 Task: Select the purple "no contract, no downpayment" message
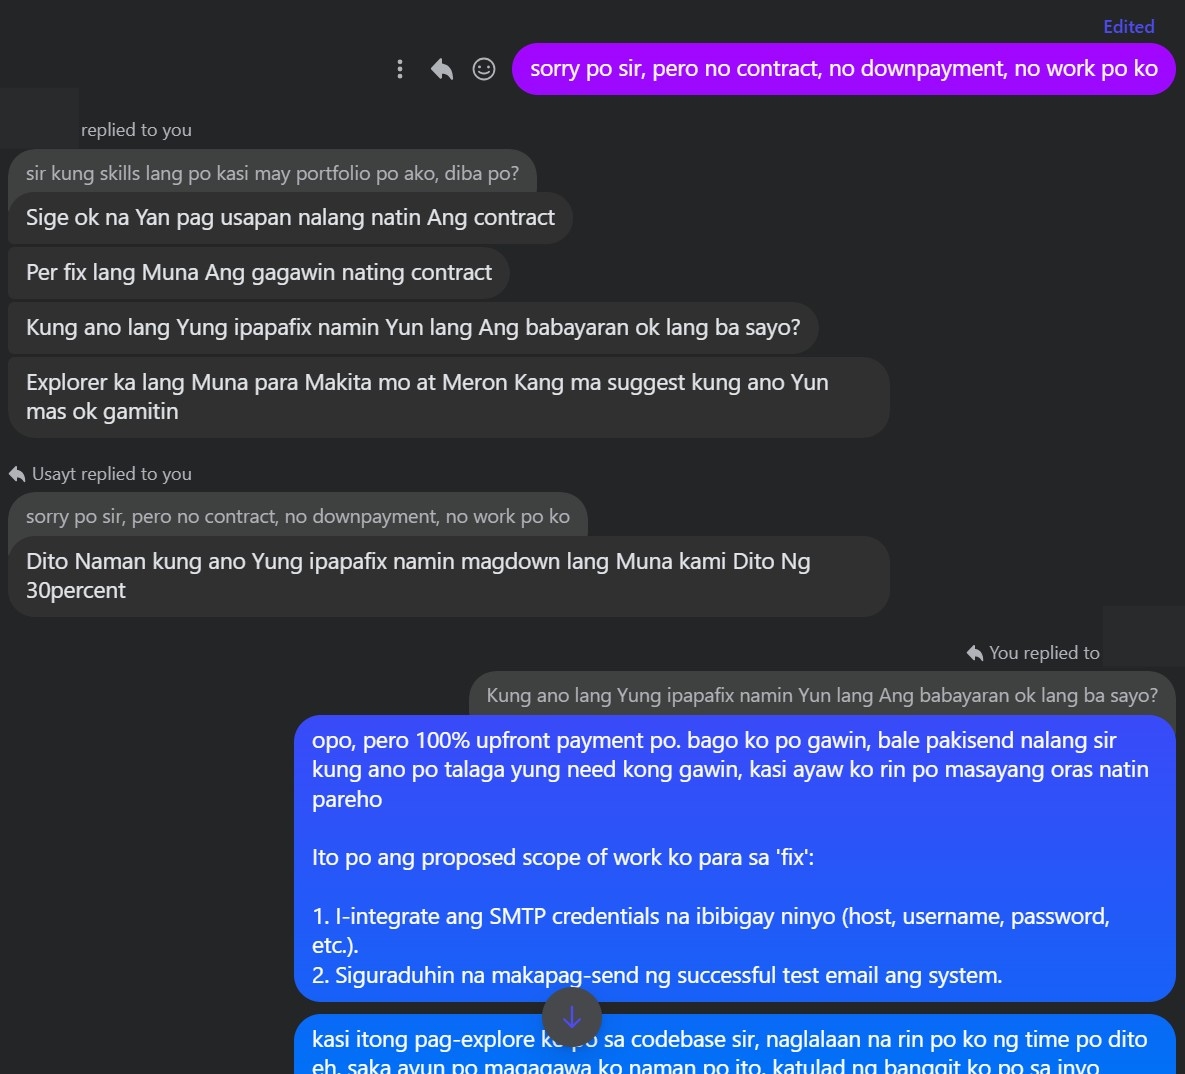(x=843, y=69)
